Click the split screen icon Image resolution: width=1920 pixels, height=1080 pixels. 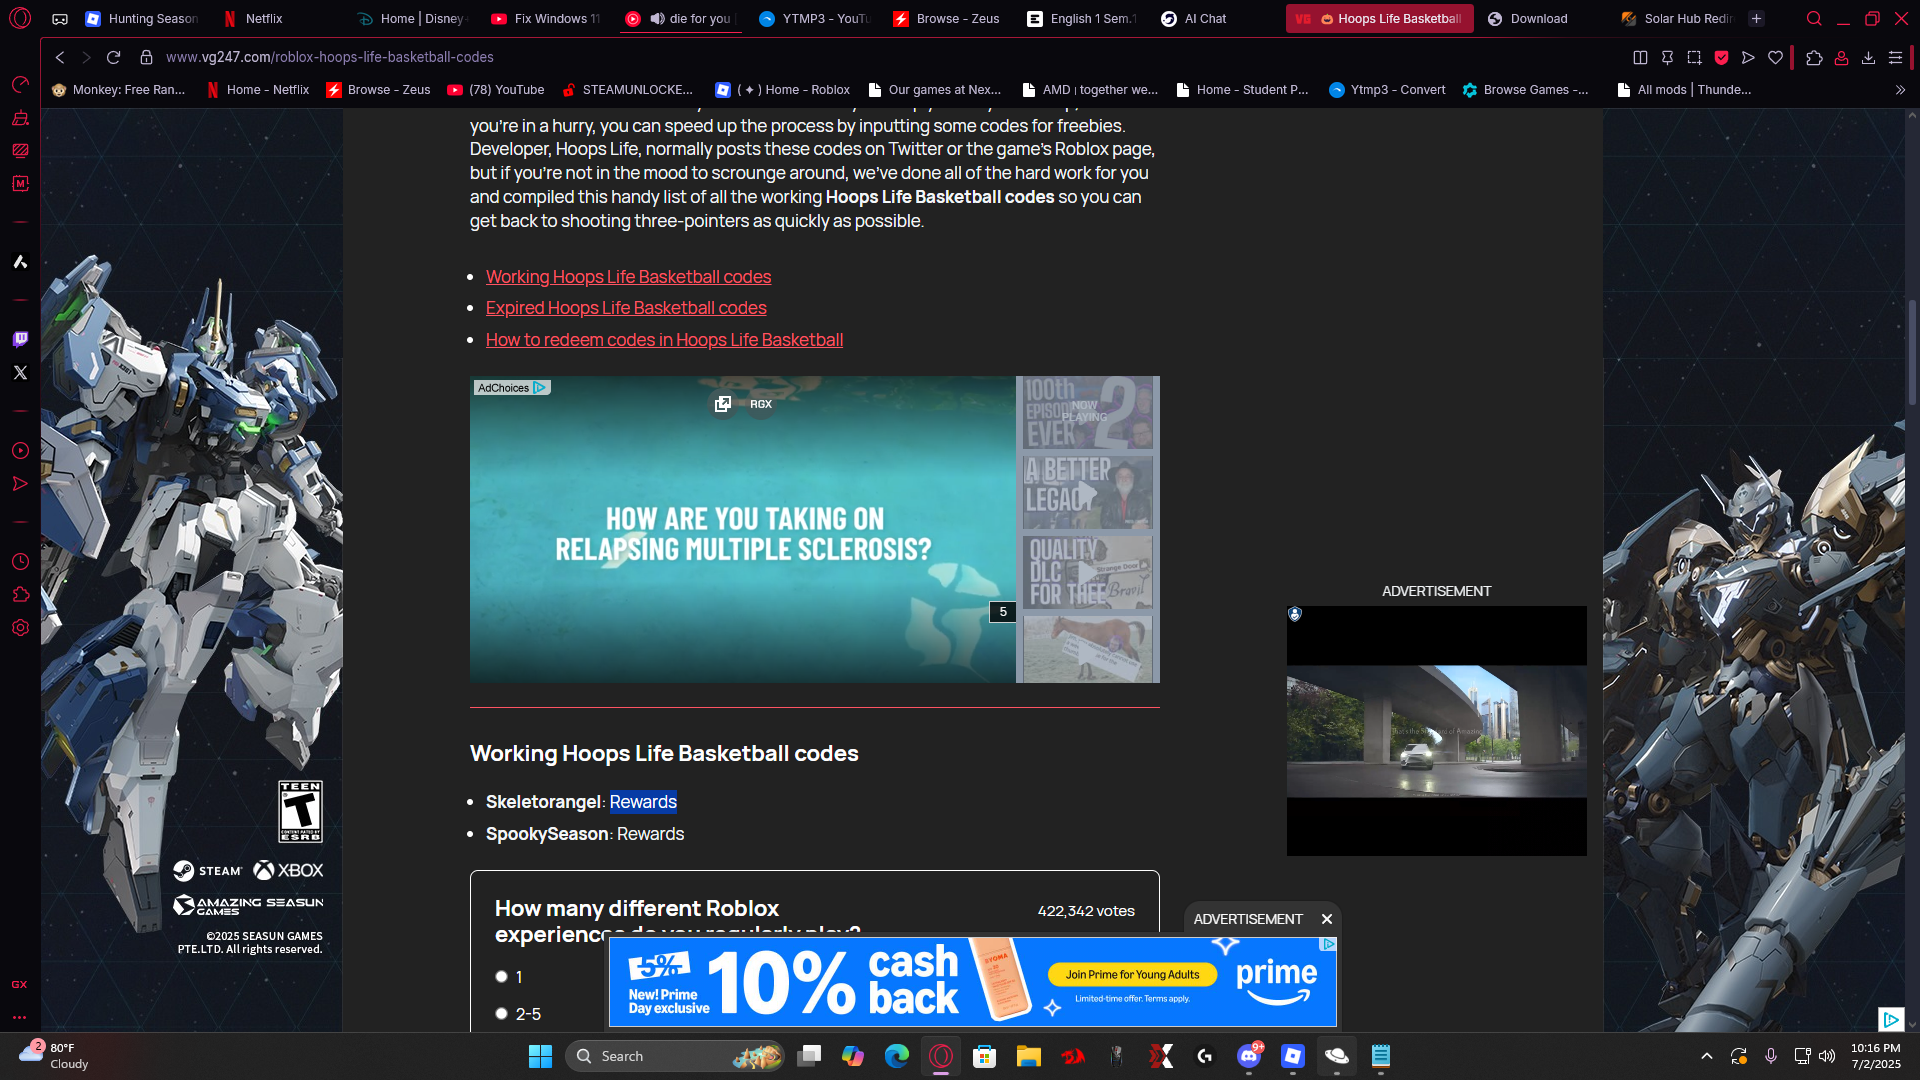(x=1640, y=58)
